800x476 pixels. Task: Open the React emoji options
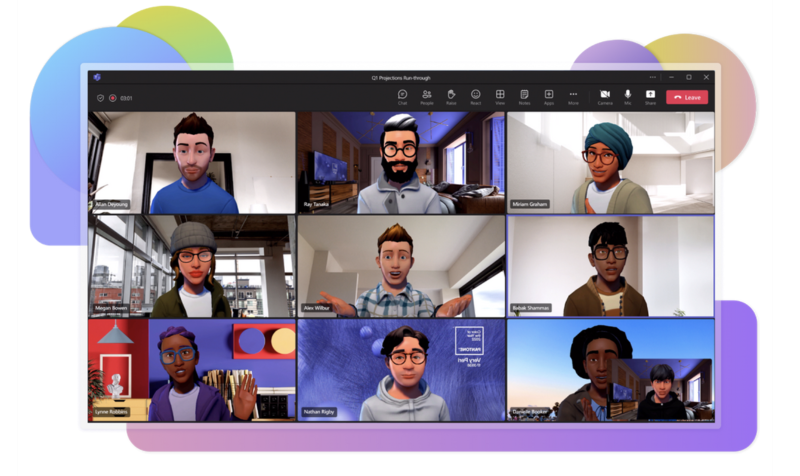[476, 96]
